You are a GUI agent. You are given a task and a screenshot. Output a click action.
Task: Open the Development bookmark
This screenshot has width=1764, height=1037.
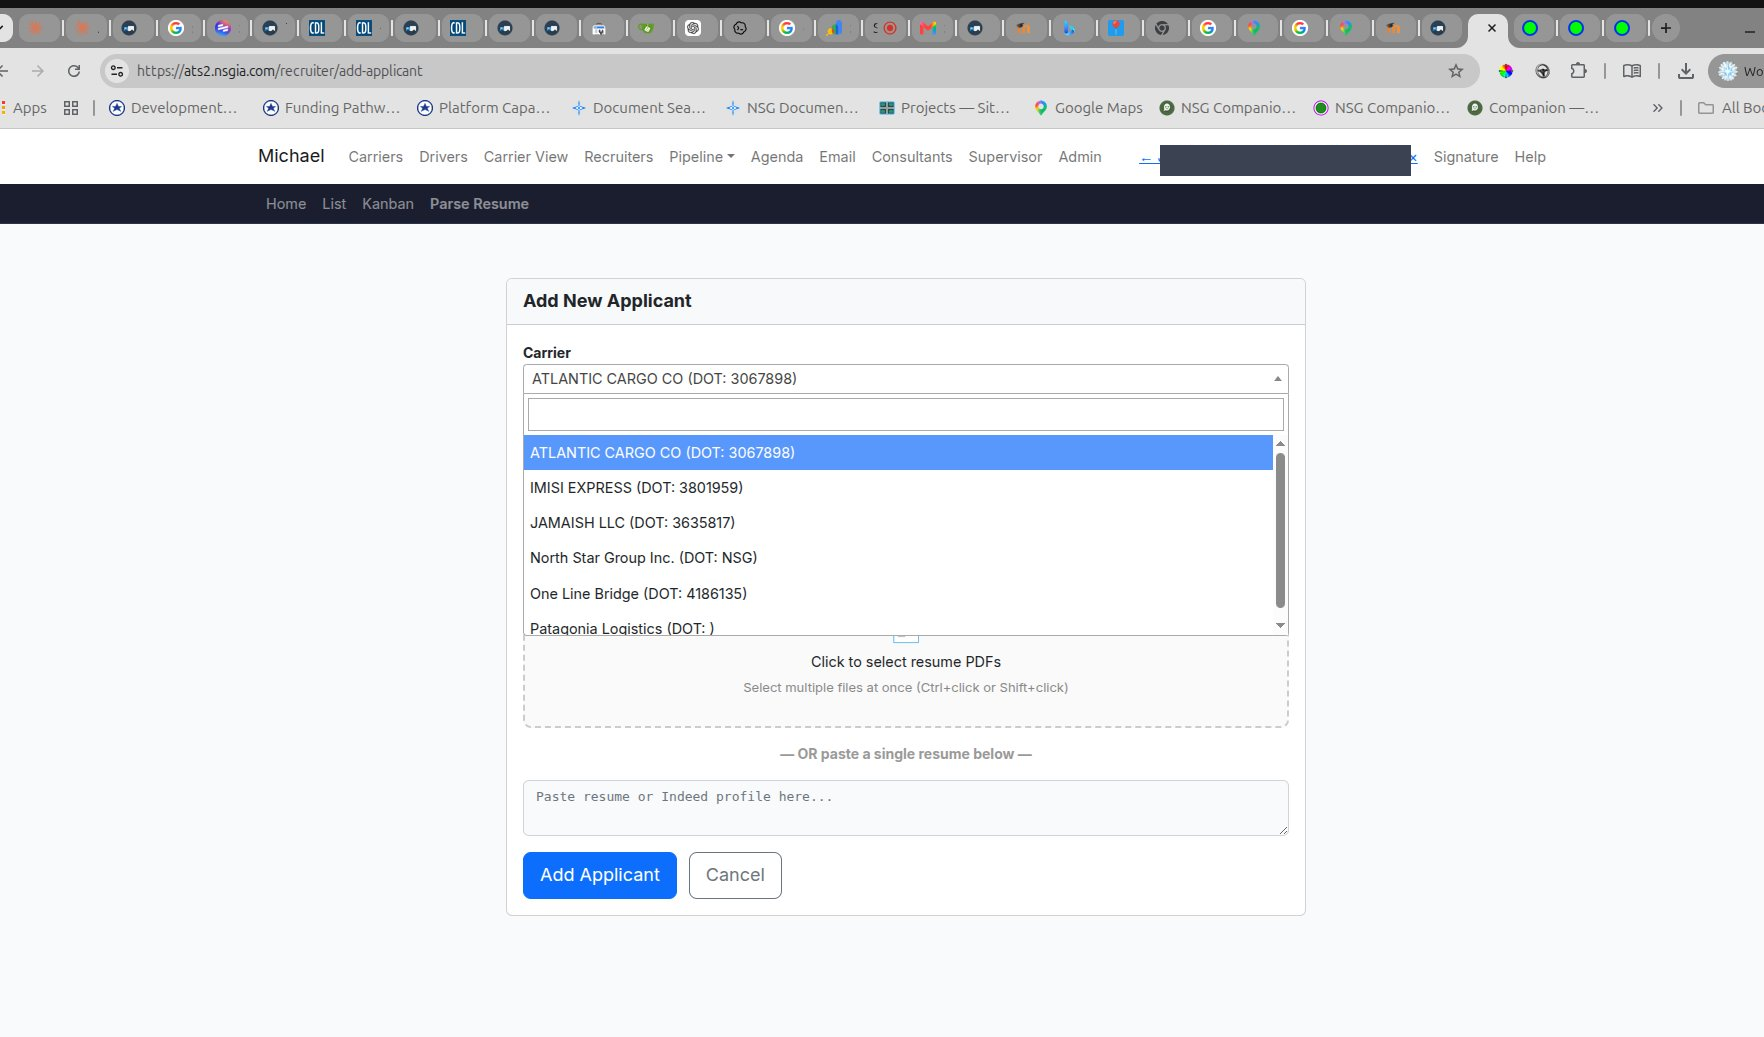(173, 108)
